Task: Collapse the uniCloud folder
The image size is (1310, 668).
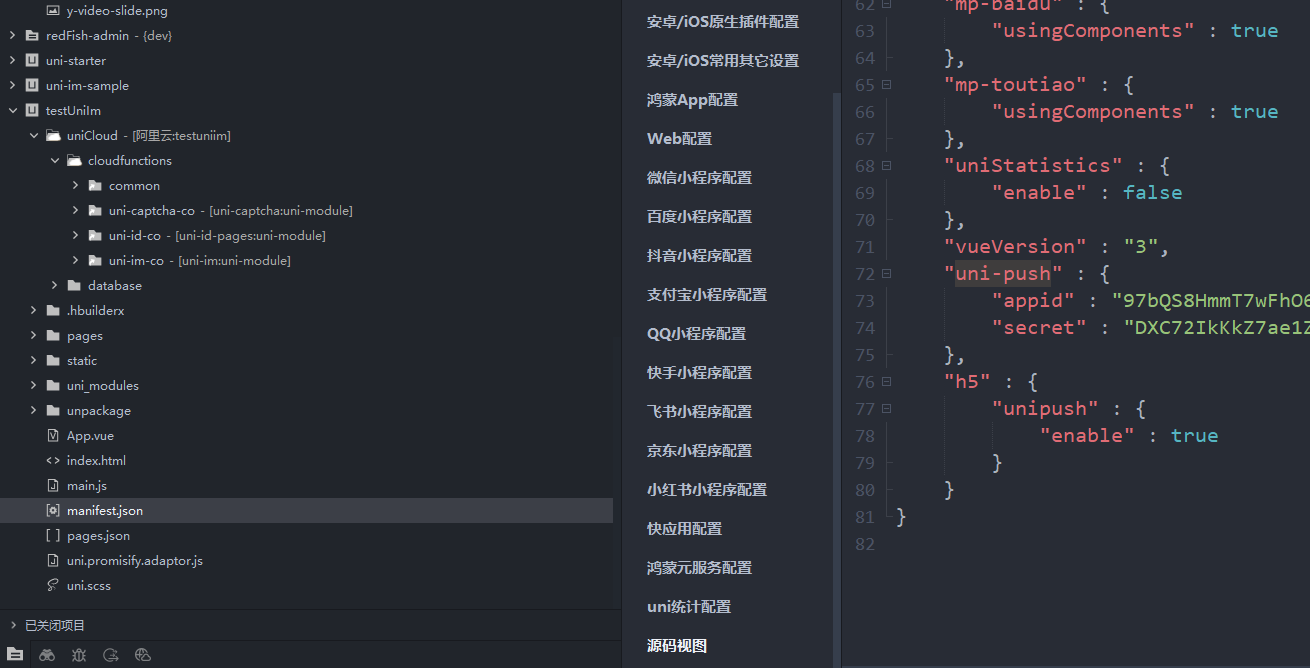Action: (33, 135)
